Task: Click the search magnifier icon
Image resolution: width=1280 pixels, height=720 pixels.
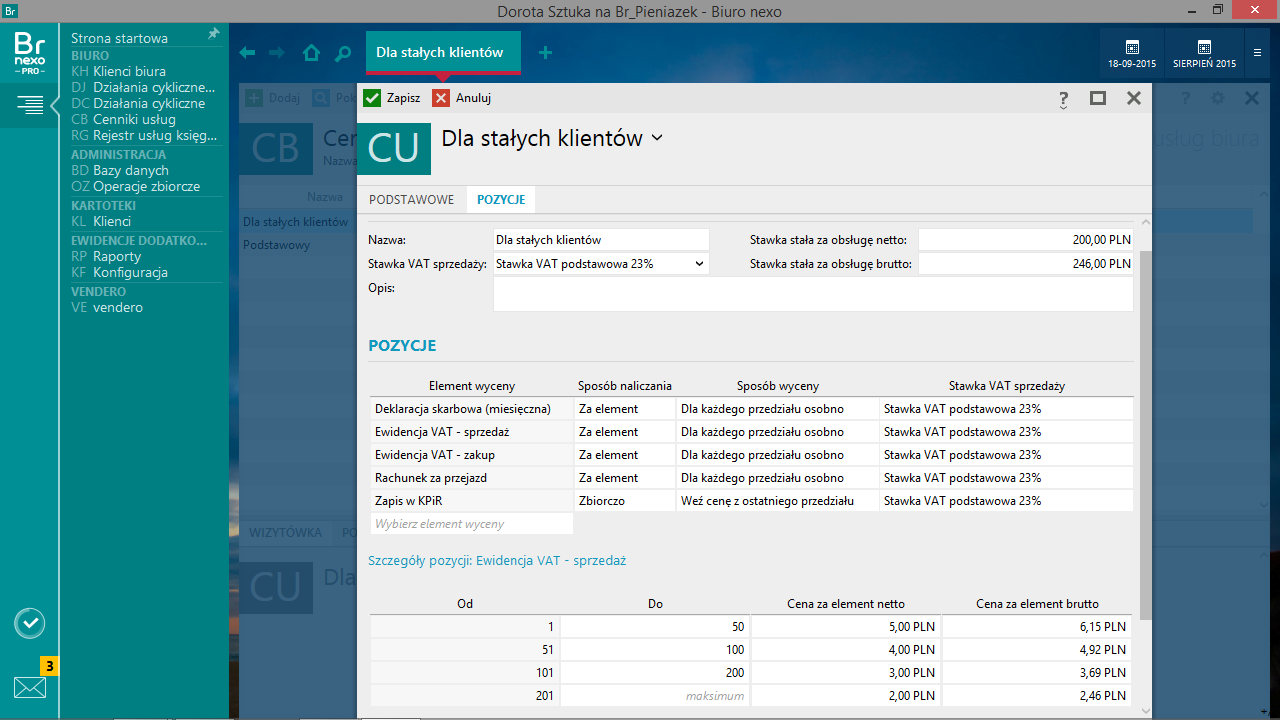Action: [343, 53]
